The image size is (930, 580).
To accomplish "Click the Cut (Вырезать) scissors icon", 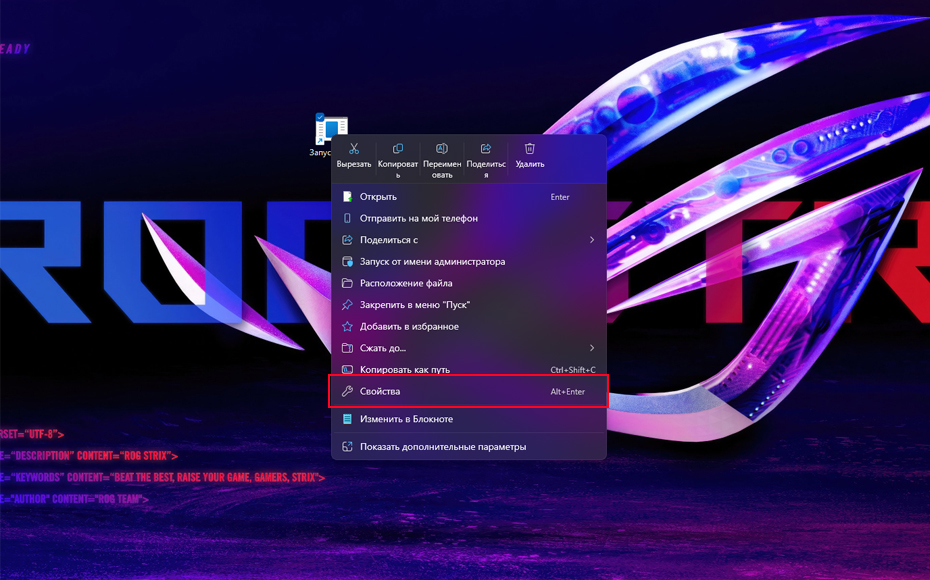I will tap(353, 148).
